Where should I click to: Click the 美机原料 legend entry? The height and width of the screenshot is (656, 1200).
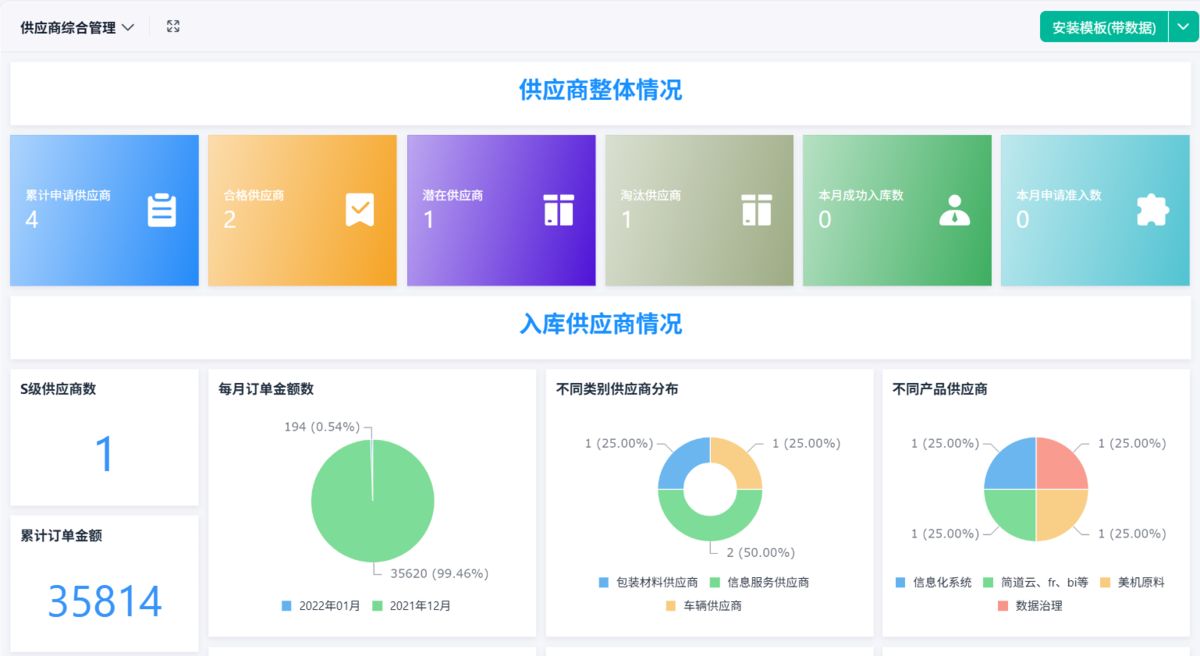[x=1132, y=582]
